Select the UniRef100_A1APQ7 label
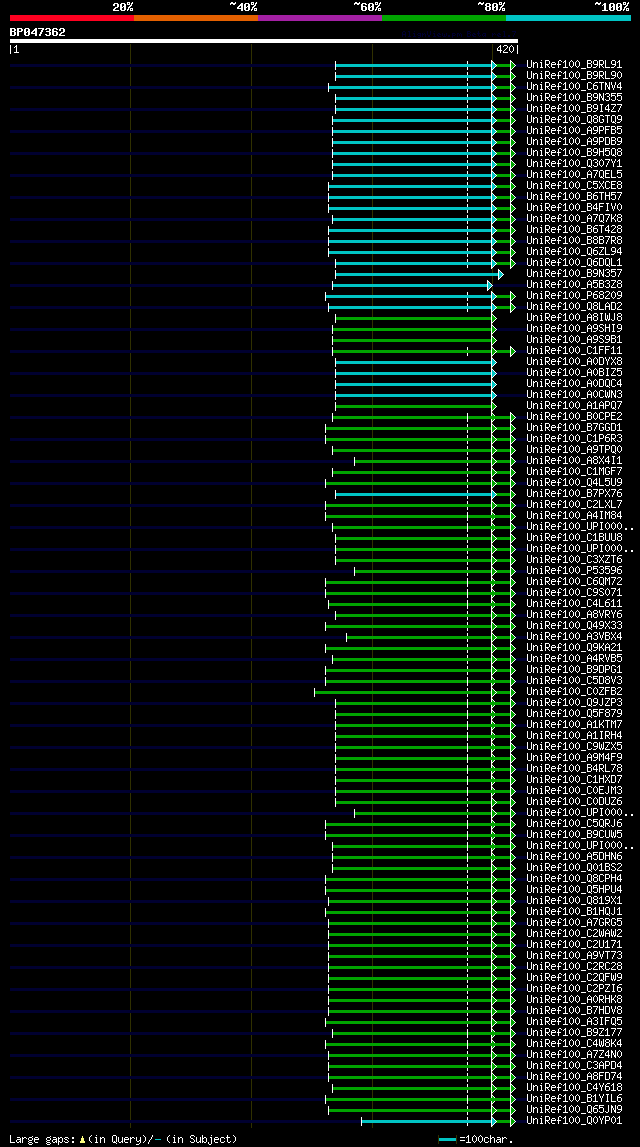The image size is (640, 1147). point(574,405)
